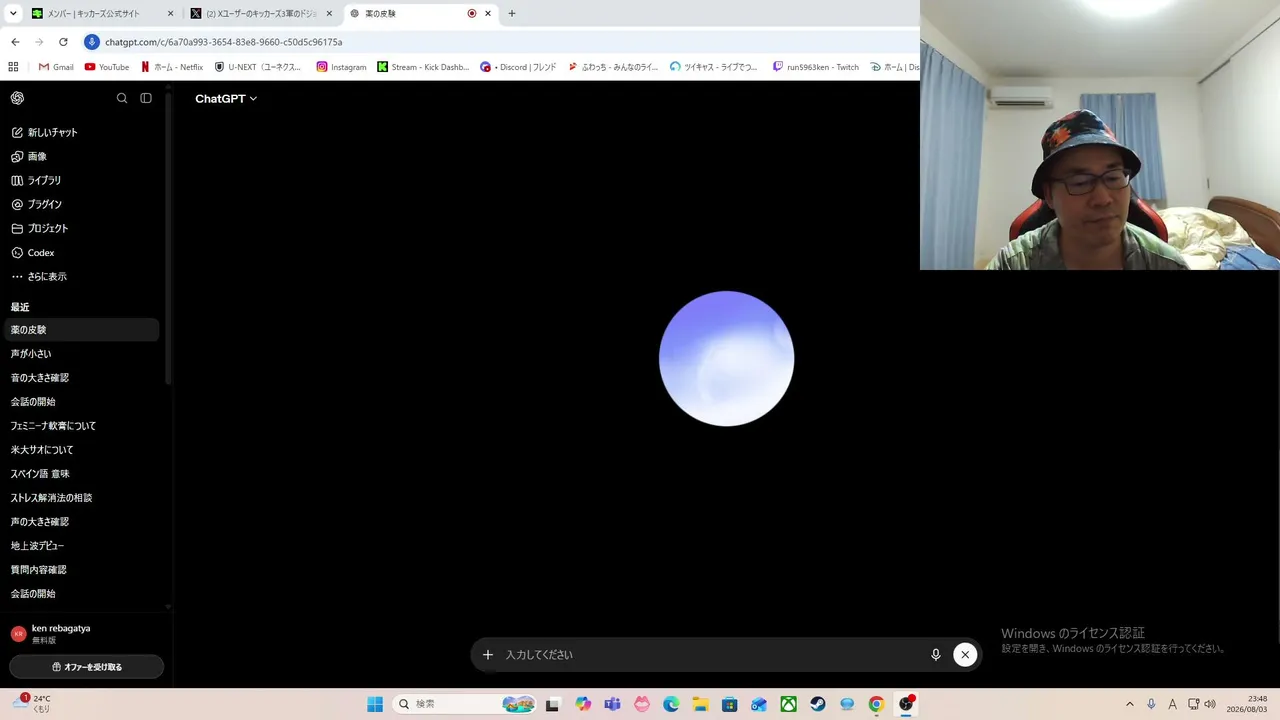Viewport: 1280px width, 720px height.
Task: Open the U-NEXT bookmark
Action: tap(258, 67)
